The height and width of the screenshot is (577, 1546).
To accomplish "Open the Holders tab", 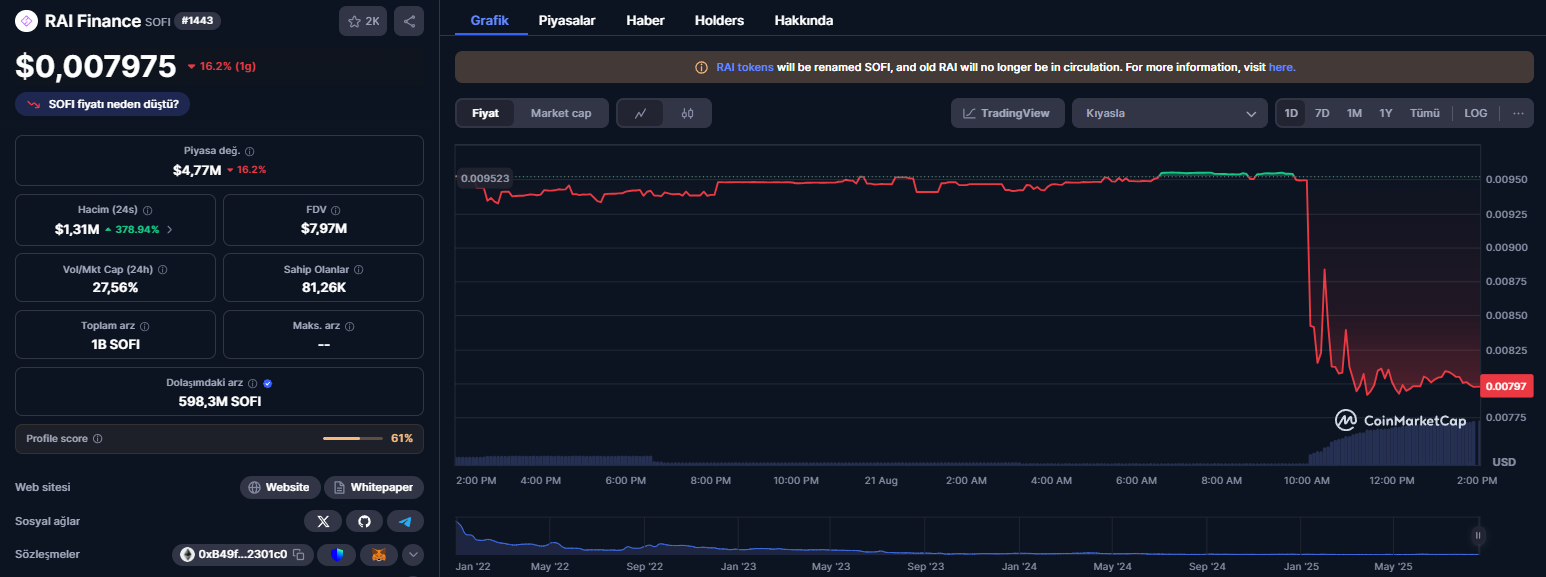I will (719, 20).
